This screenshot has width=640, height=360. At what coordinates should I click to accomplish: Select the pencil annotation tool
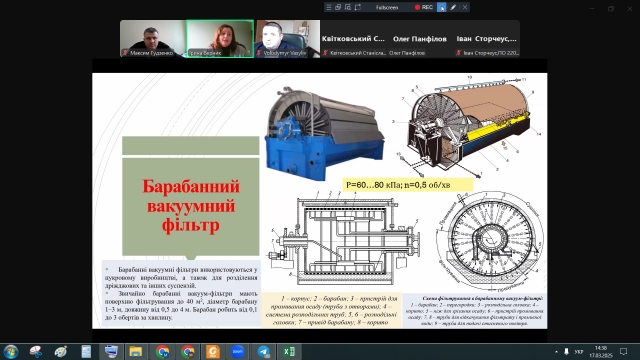click(453, 7)
